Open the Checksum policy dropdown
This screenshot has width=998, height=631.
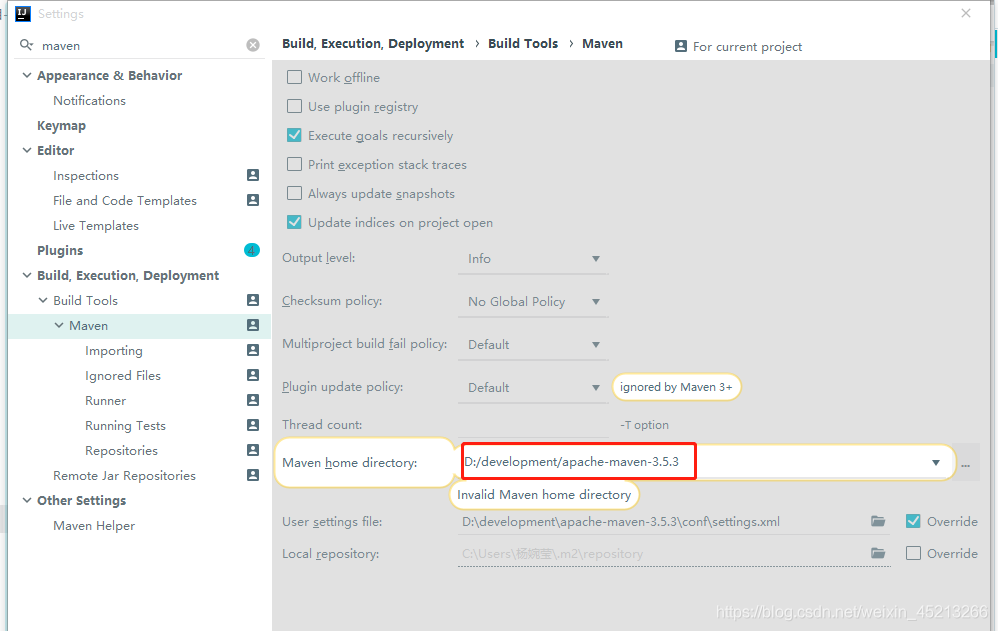533,302
